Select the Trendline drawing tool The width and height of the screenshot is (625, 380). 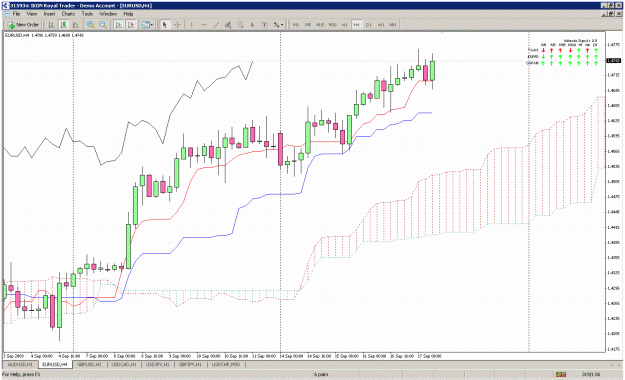216,25
